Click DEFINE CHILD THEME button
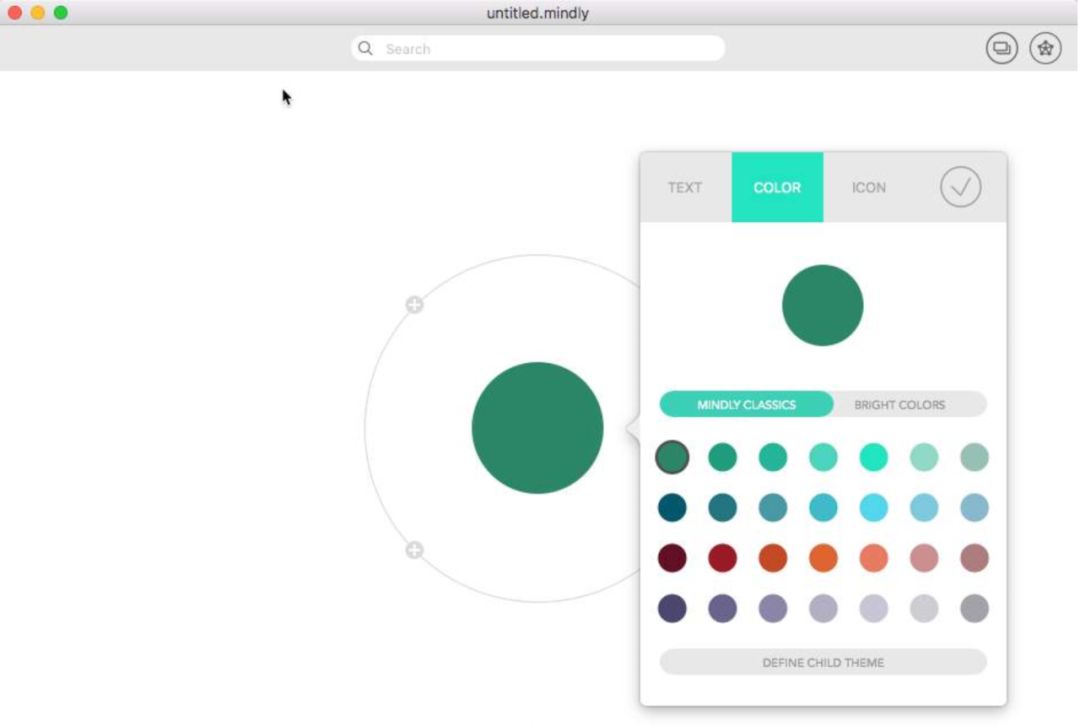This screenshot has width=1080, height=726. tap(823, 662)
